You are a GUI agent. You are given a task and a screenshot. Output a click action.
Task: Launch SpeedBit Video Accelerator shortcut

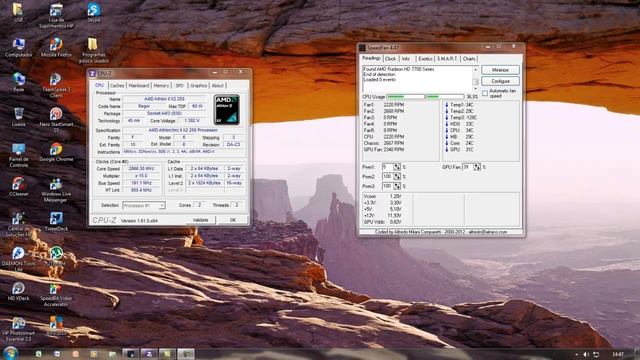pos(56,294)
